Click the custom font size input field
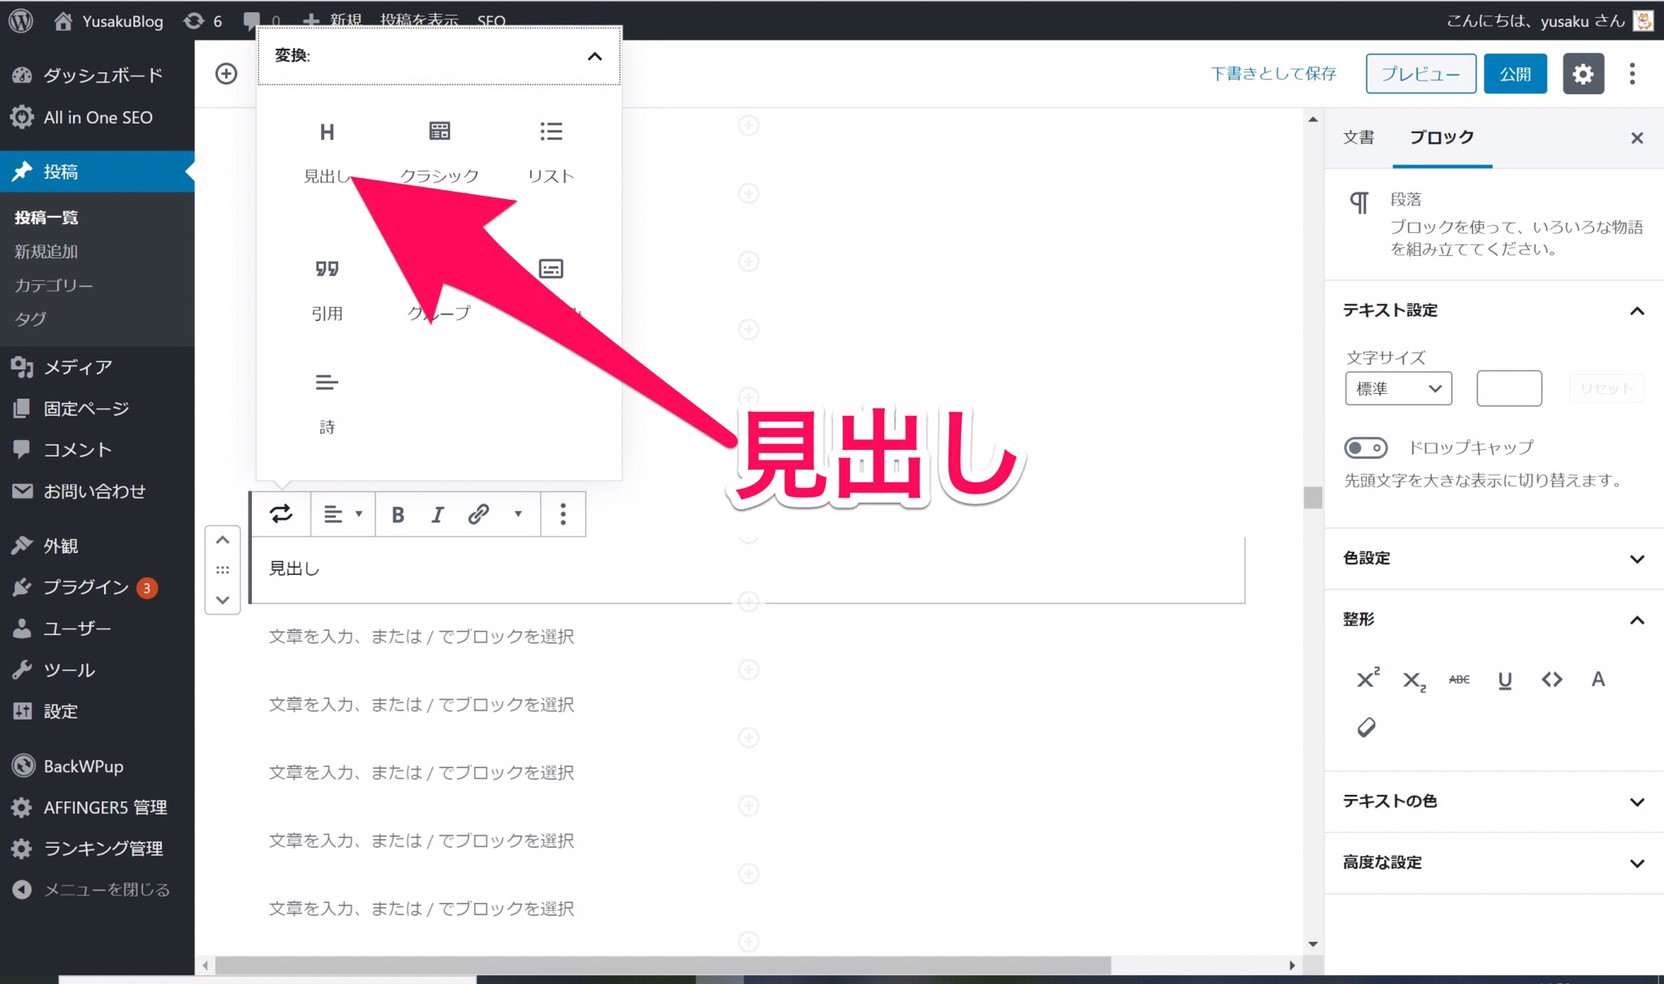This screenshot has width=1664, height=984. 1508,389
